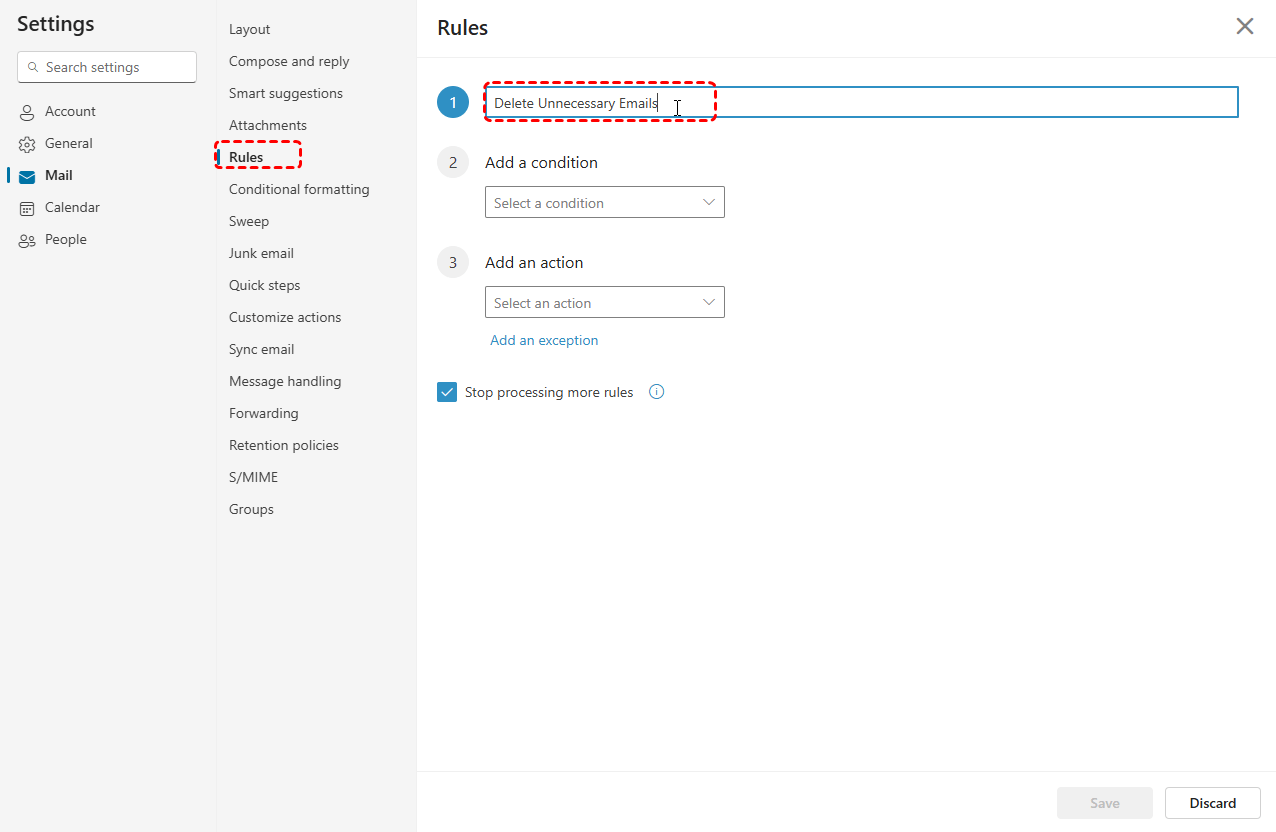Click the General gear icon
This screenshot has width=1276, height=832.
click(27, 144)
